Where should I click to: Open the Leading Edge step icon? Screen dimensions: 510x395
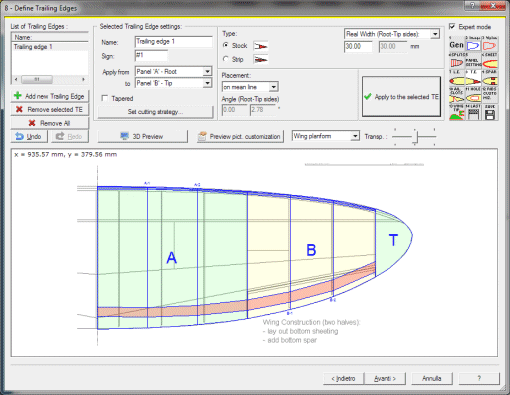(x=456, y=79)
